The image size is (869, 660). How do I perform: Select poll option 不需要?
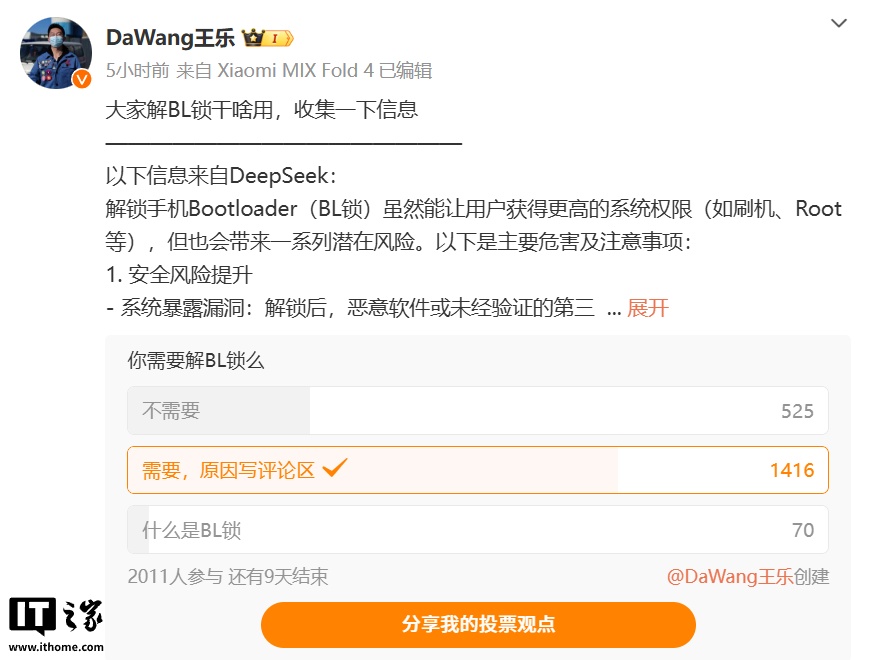click(x=478, y=411)
